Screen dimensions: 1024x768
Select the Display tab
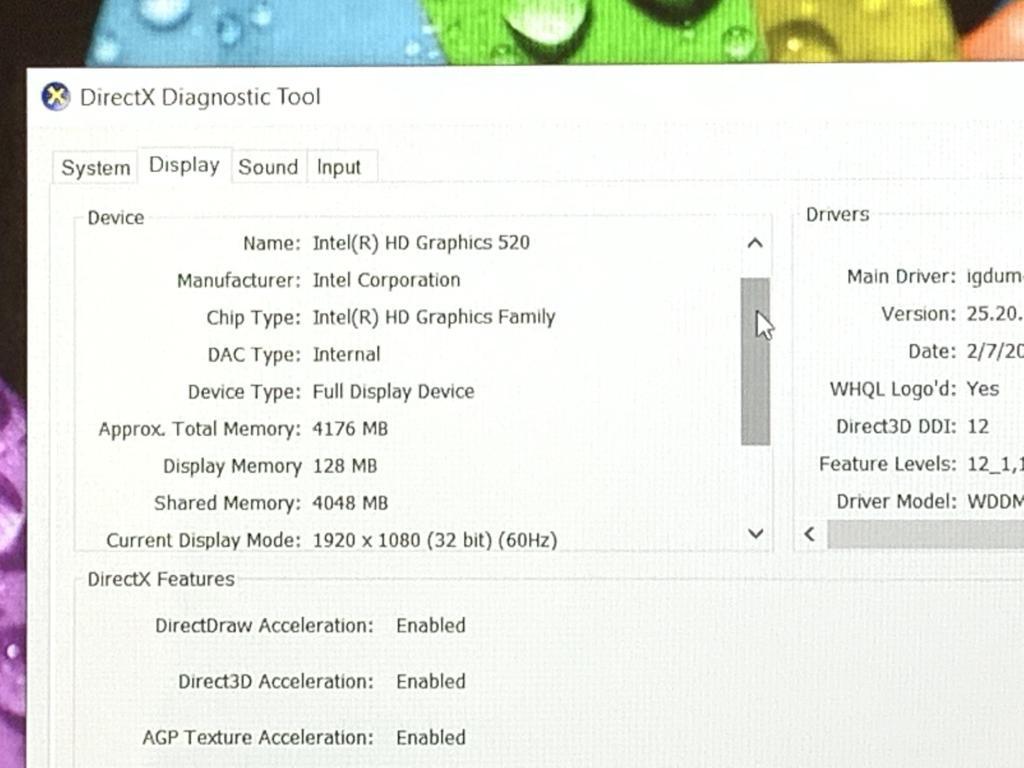click(184, 165)
